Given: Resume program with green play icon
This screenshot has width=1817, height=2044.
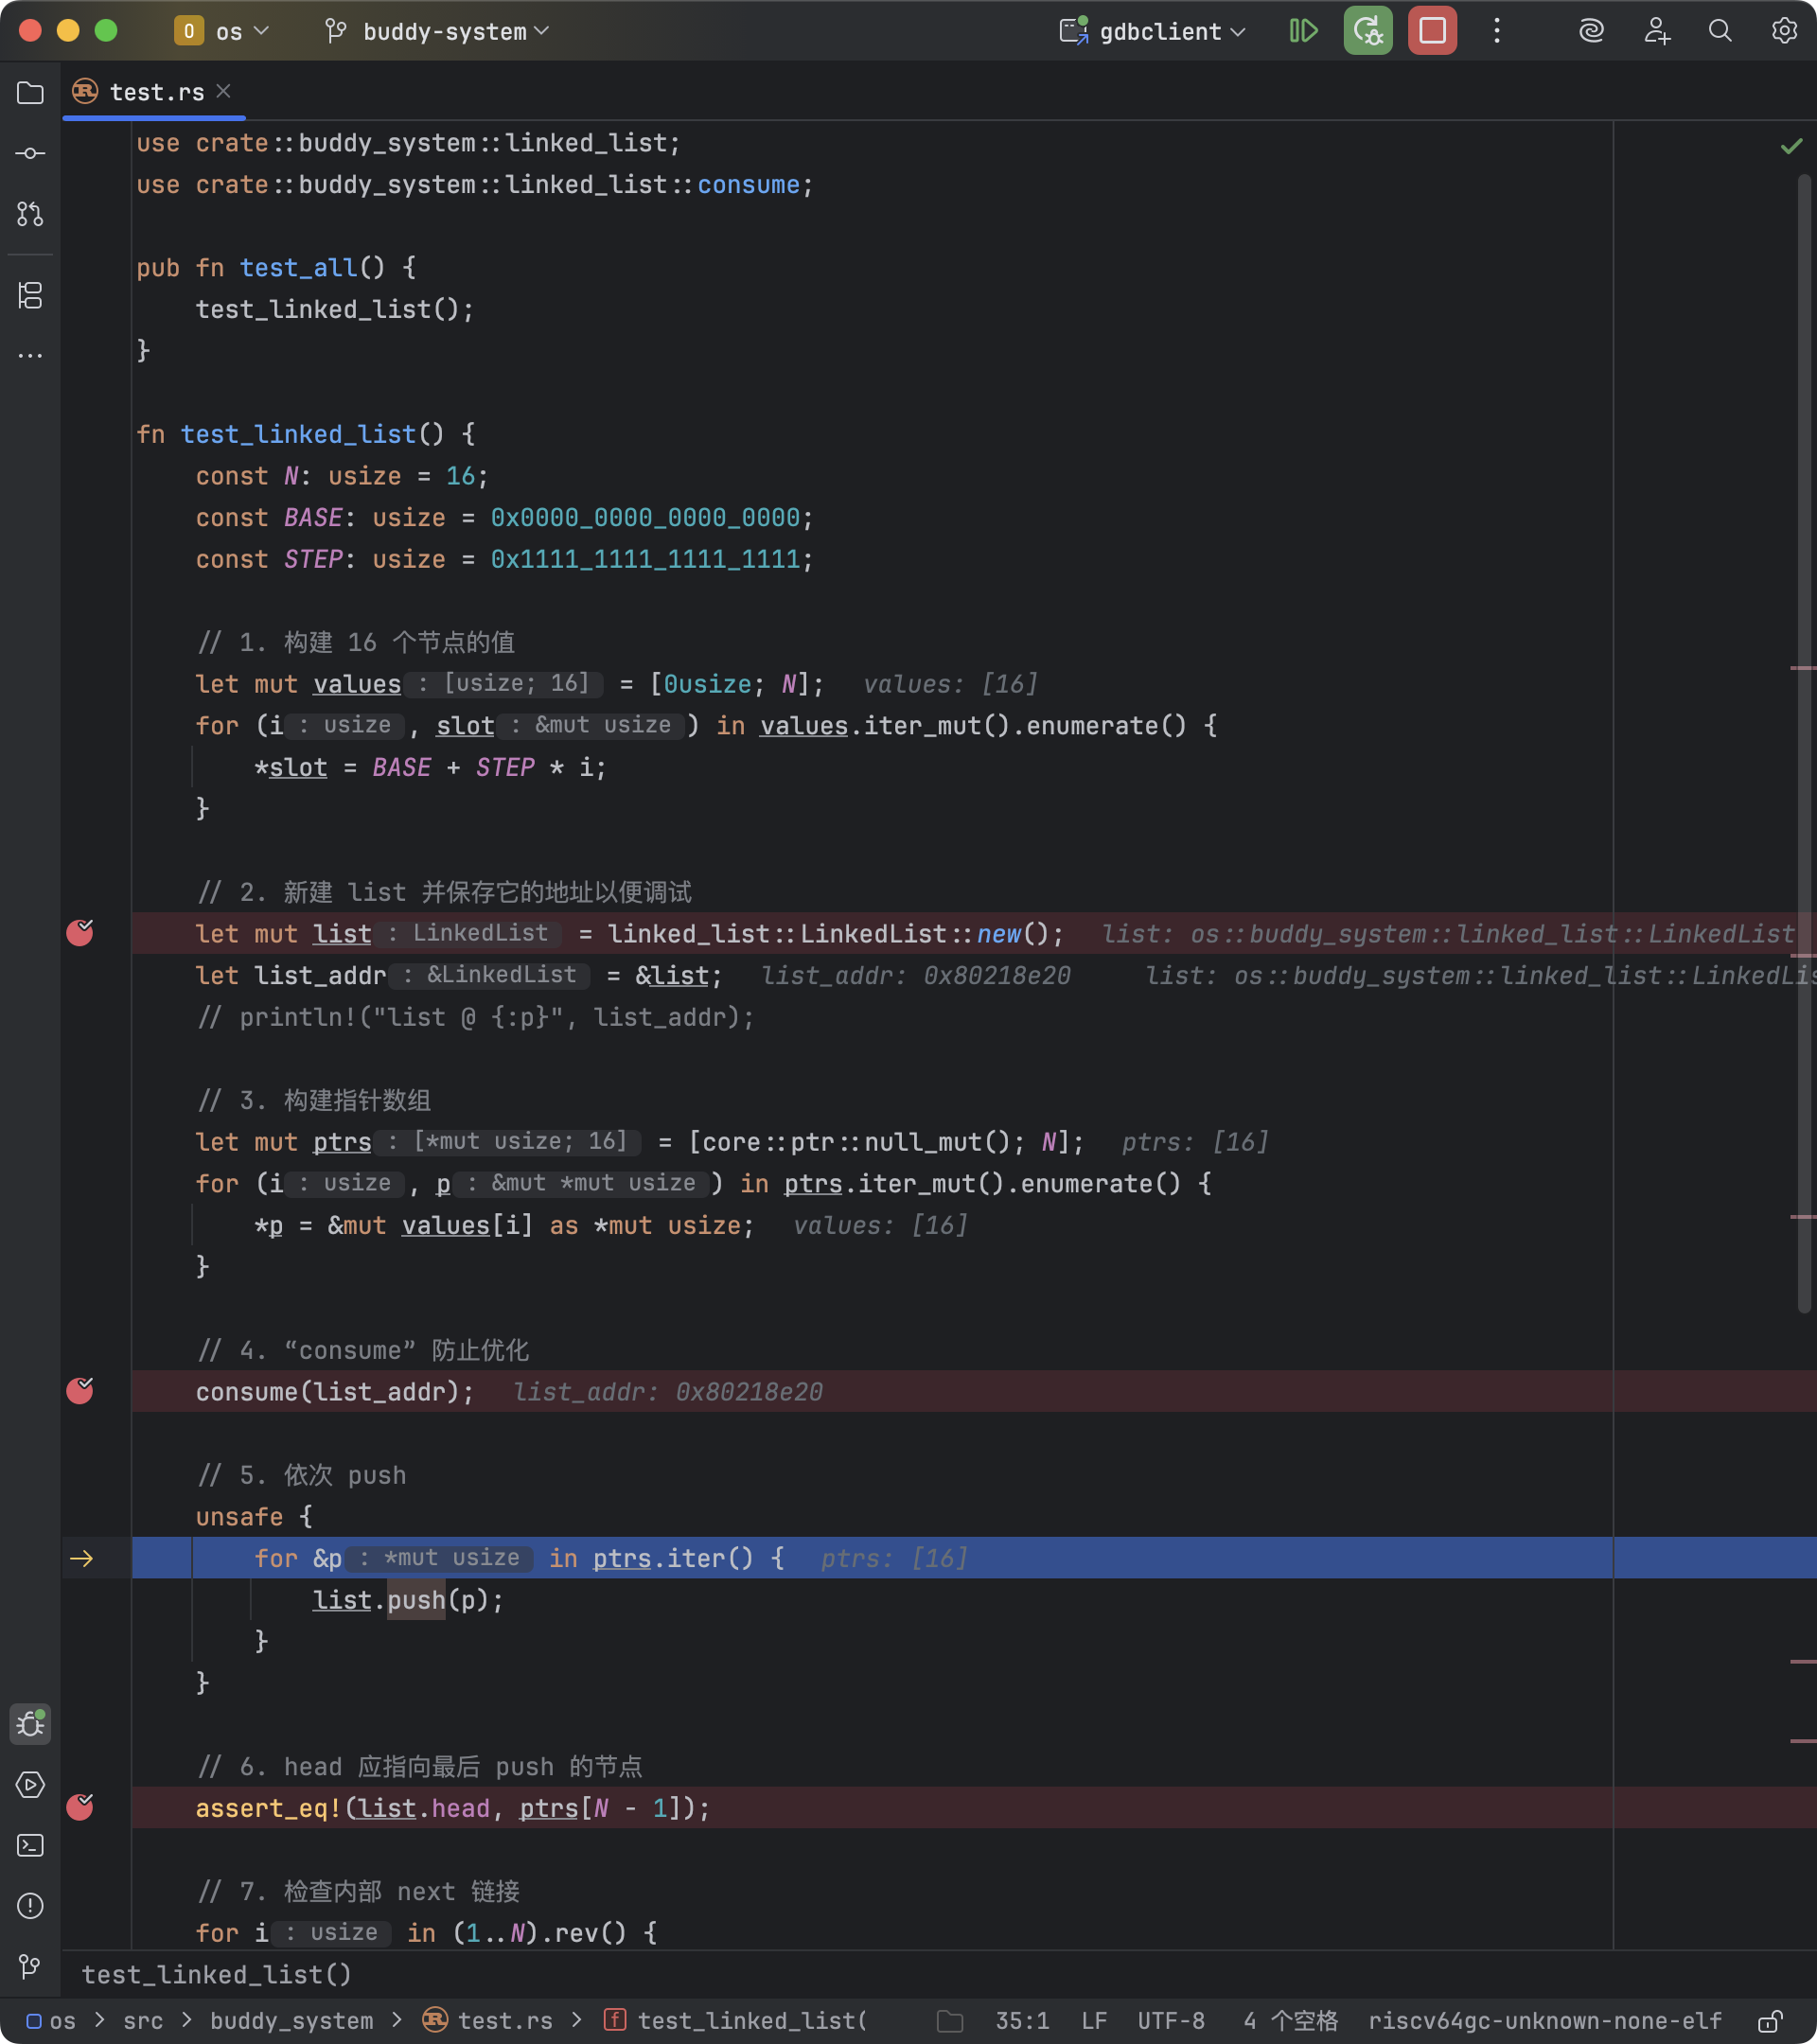Looking at the screenshot, I should click(x=1303, y=31).
